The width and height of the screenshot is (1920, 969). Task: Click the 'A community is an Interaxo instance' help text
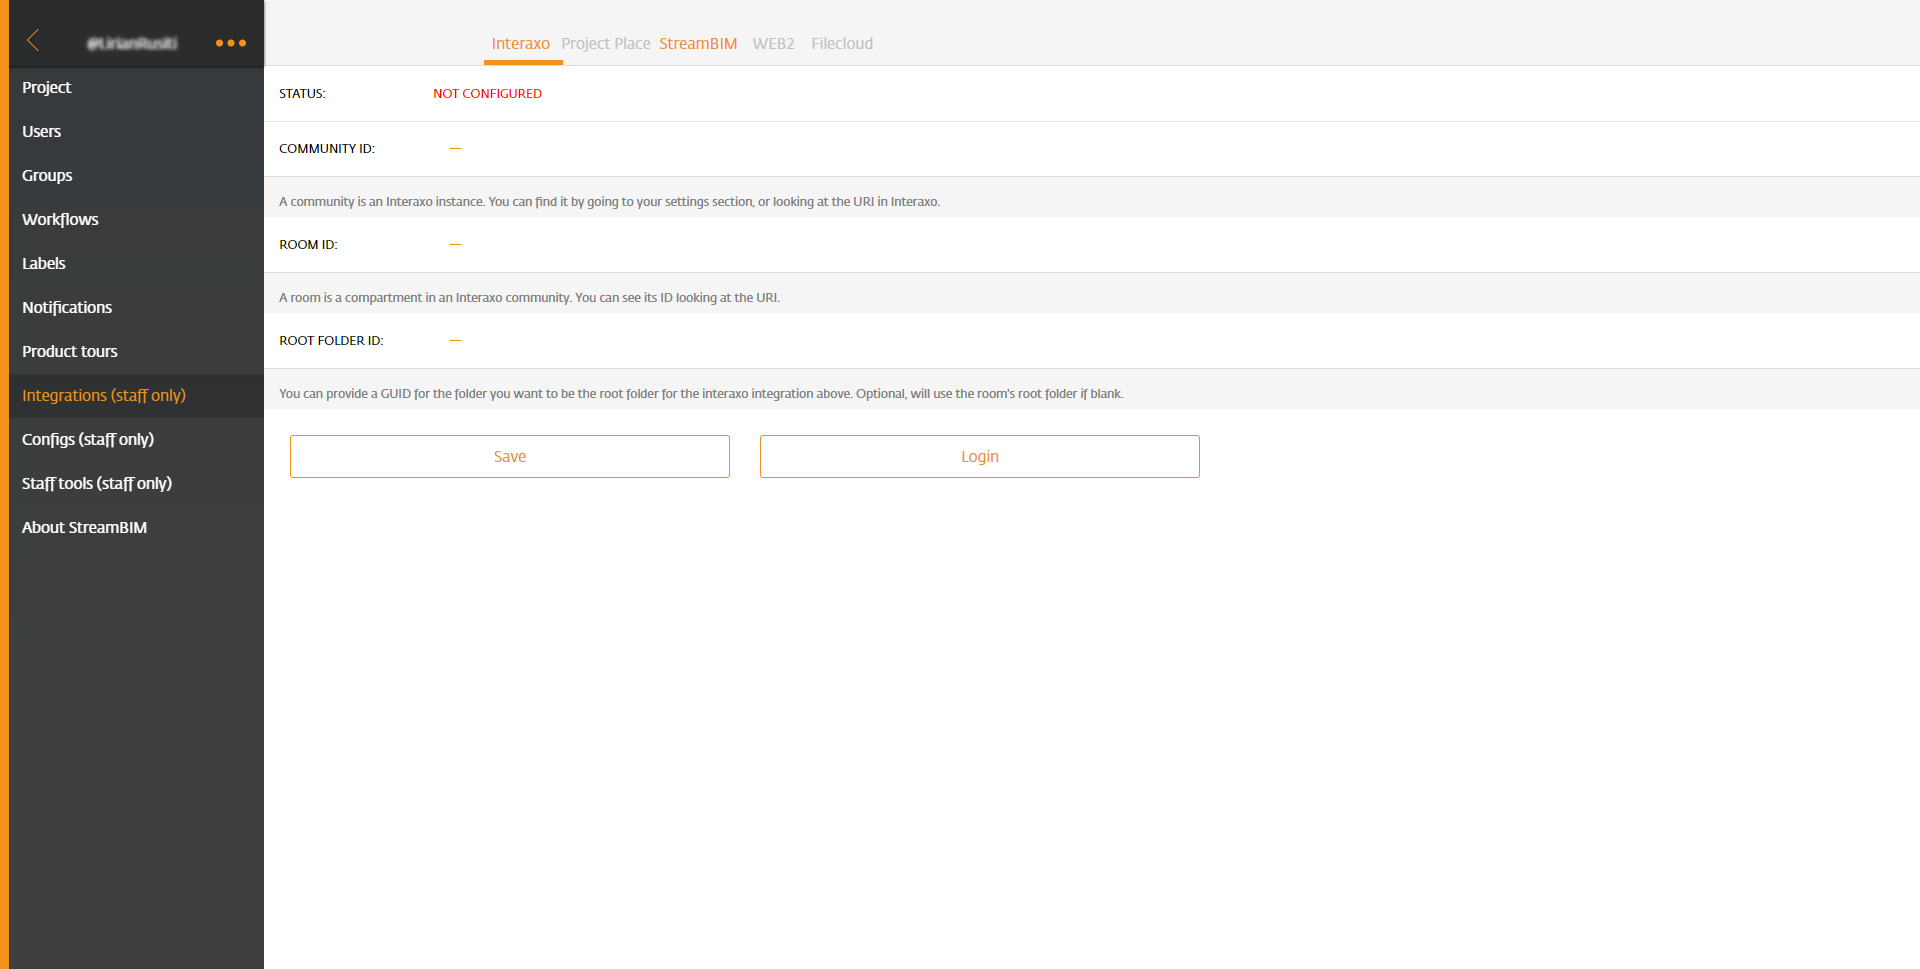[610, 202]
